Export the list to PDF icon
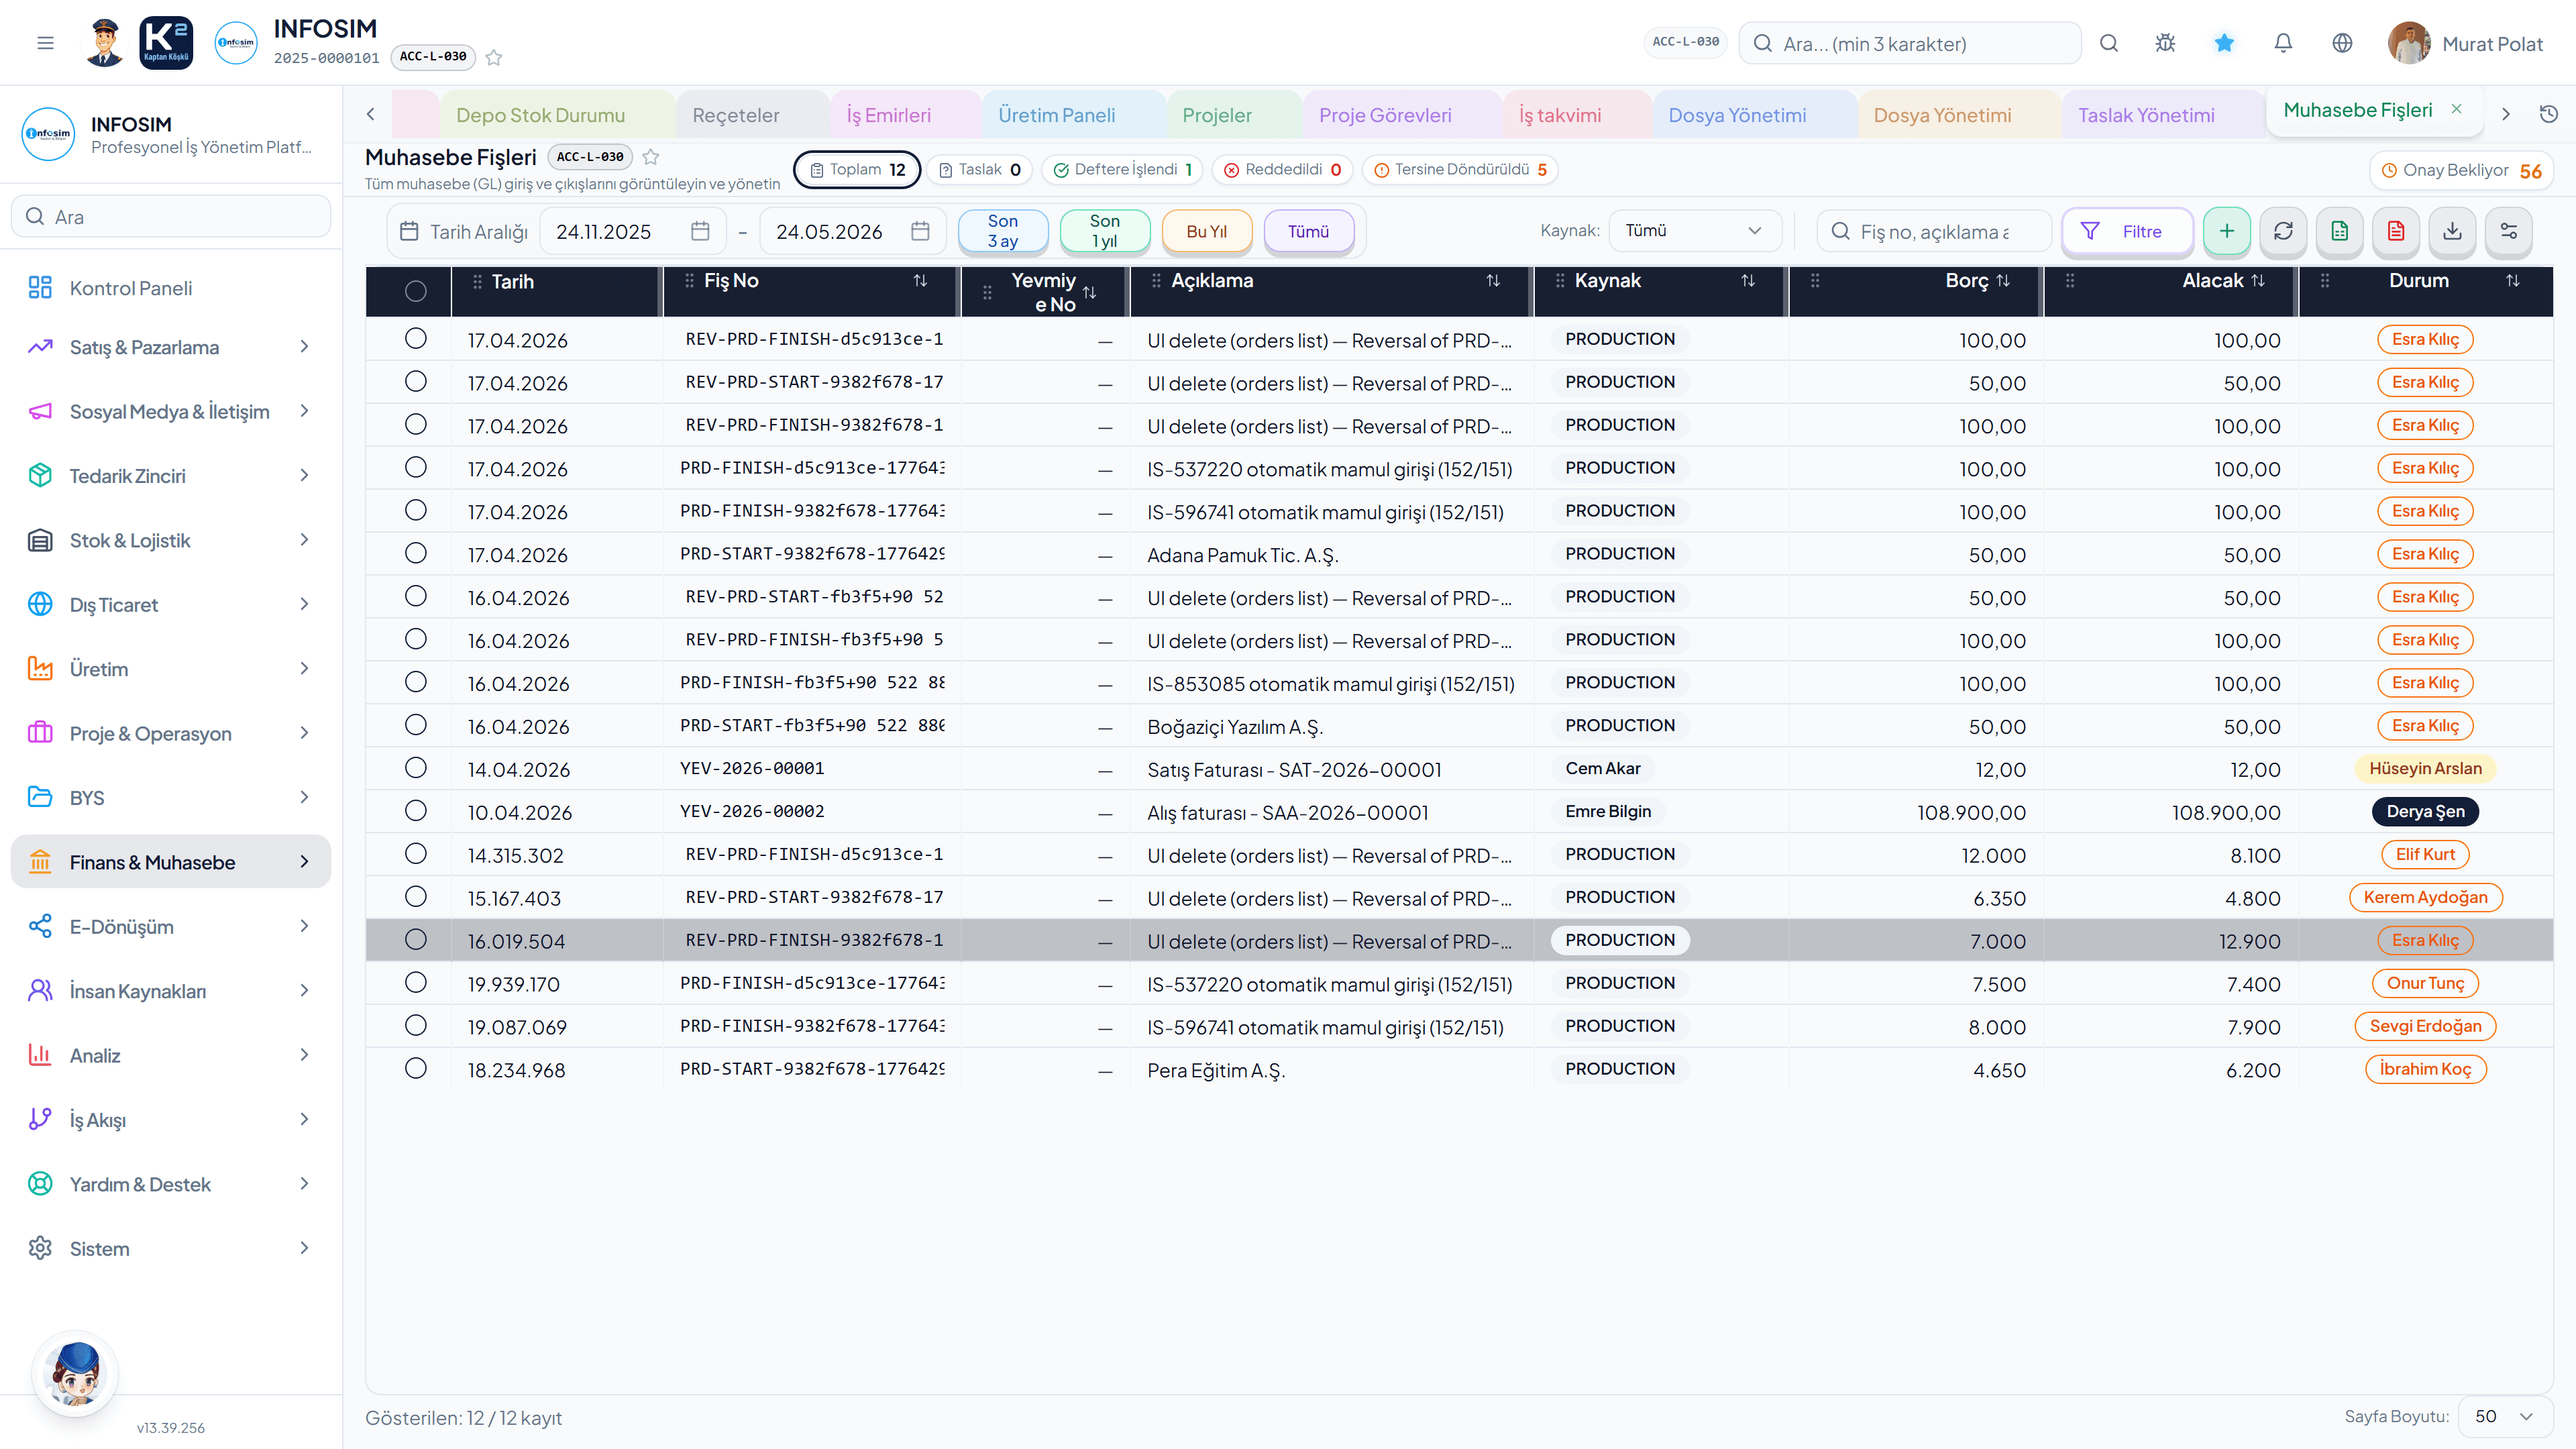The image size is (2576, 1449). [2396, 231]
